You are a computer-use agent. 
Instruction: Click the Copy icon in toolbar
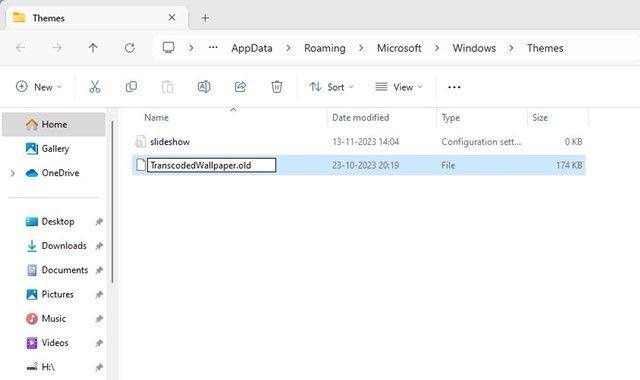(x=131, y=87)
